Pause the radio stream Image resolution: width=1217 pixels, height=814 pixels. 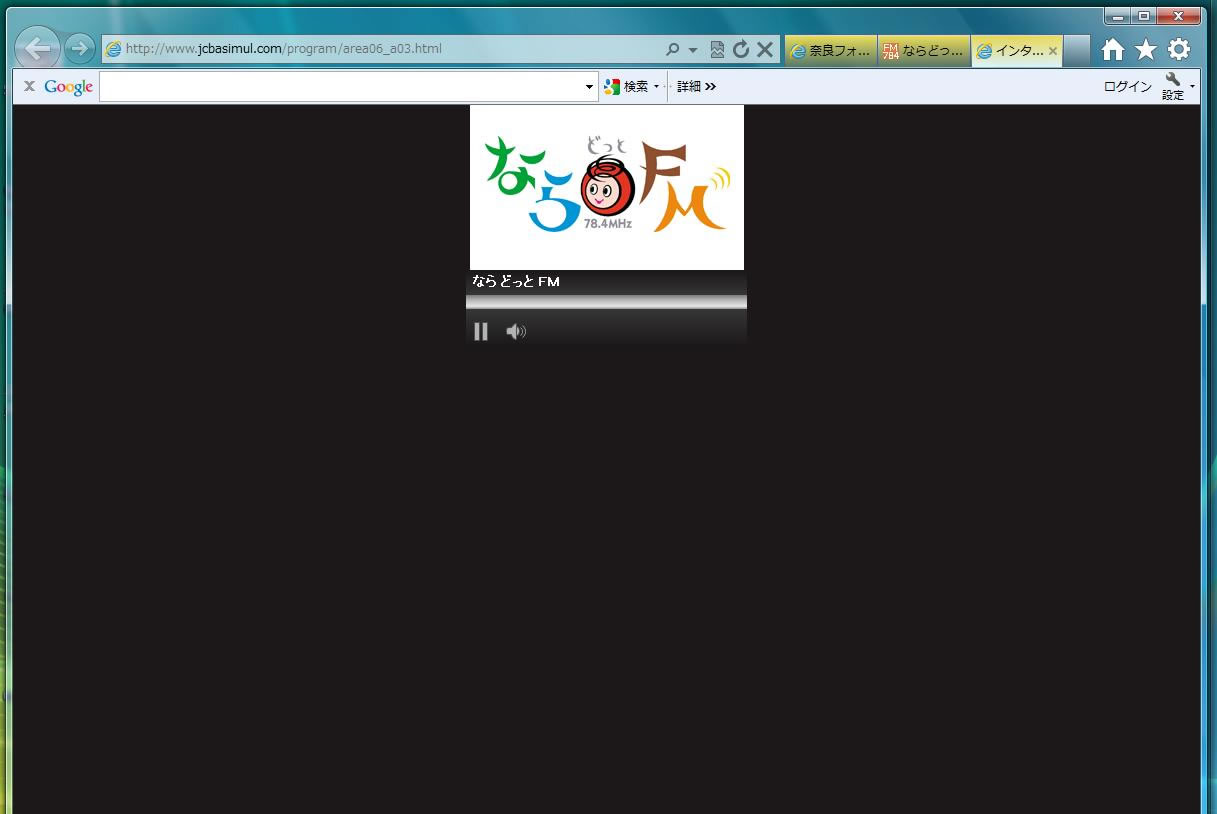pos(481,331)
